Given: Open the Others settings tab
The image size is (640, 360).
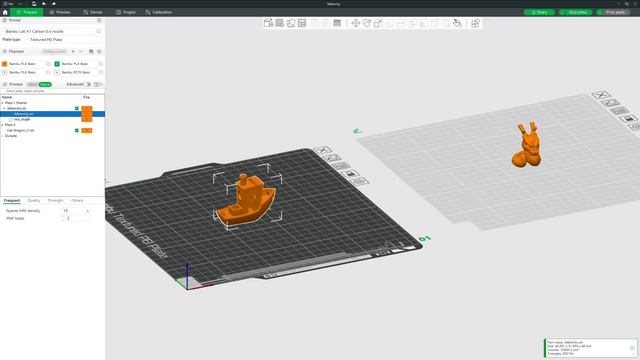Looking at the screenshot, I should (x=77, y=201).
